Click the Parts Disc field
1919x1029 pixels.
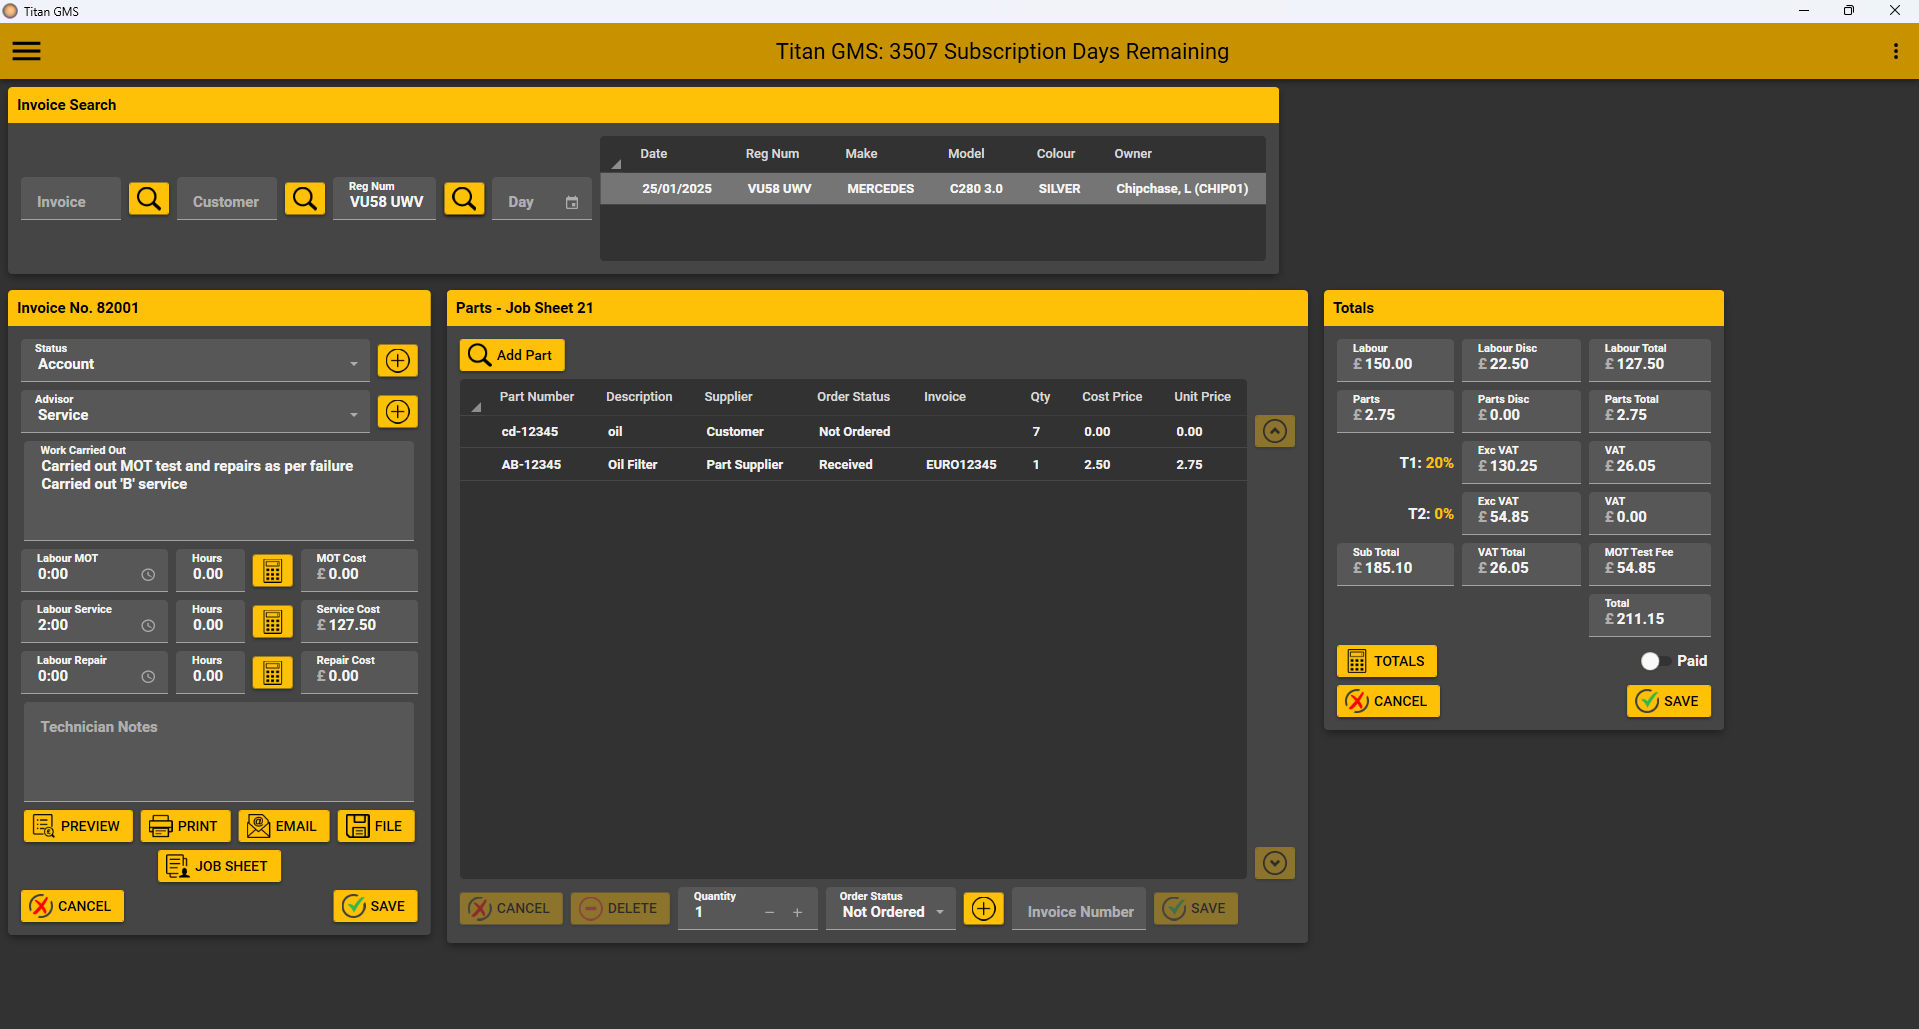(x=1521, y=411)
